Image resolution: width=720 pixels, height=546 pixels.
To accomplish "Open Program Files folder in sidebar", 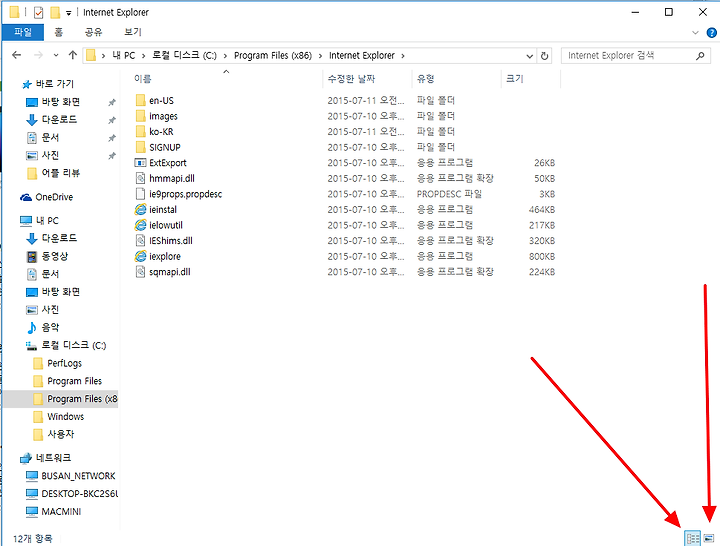I will [x=74, y=381].
